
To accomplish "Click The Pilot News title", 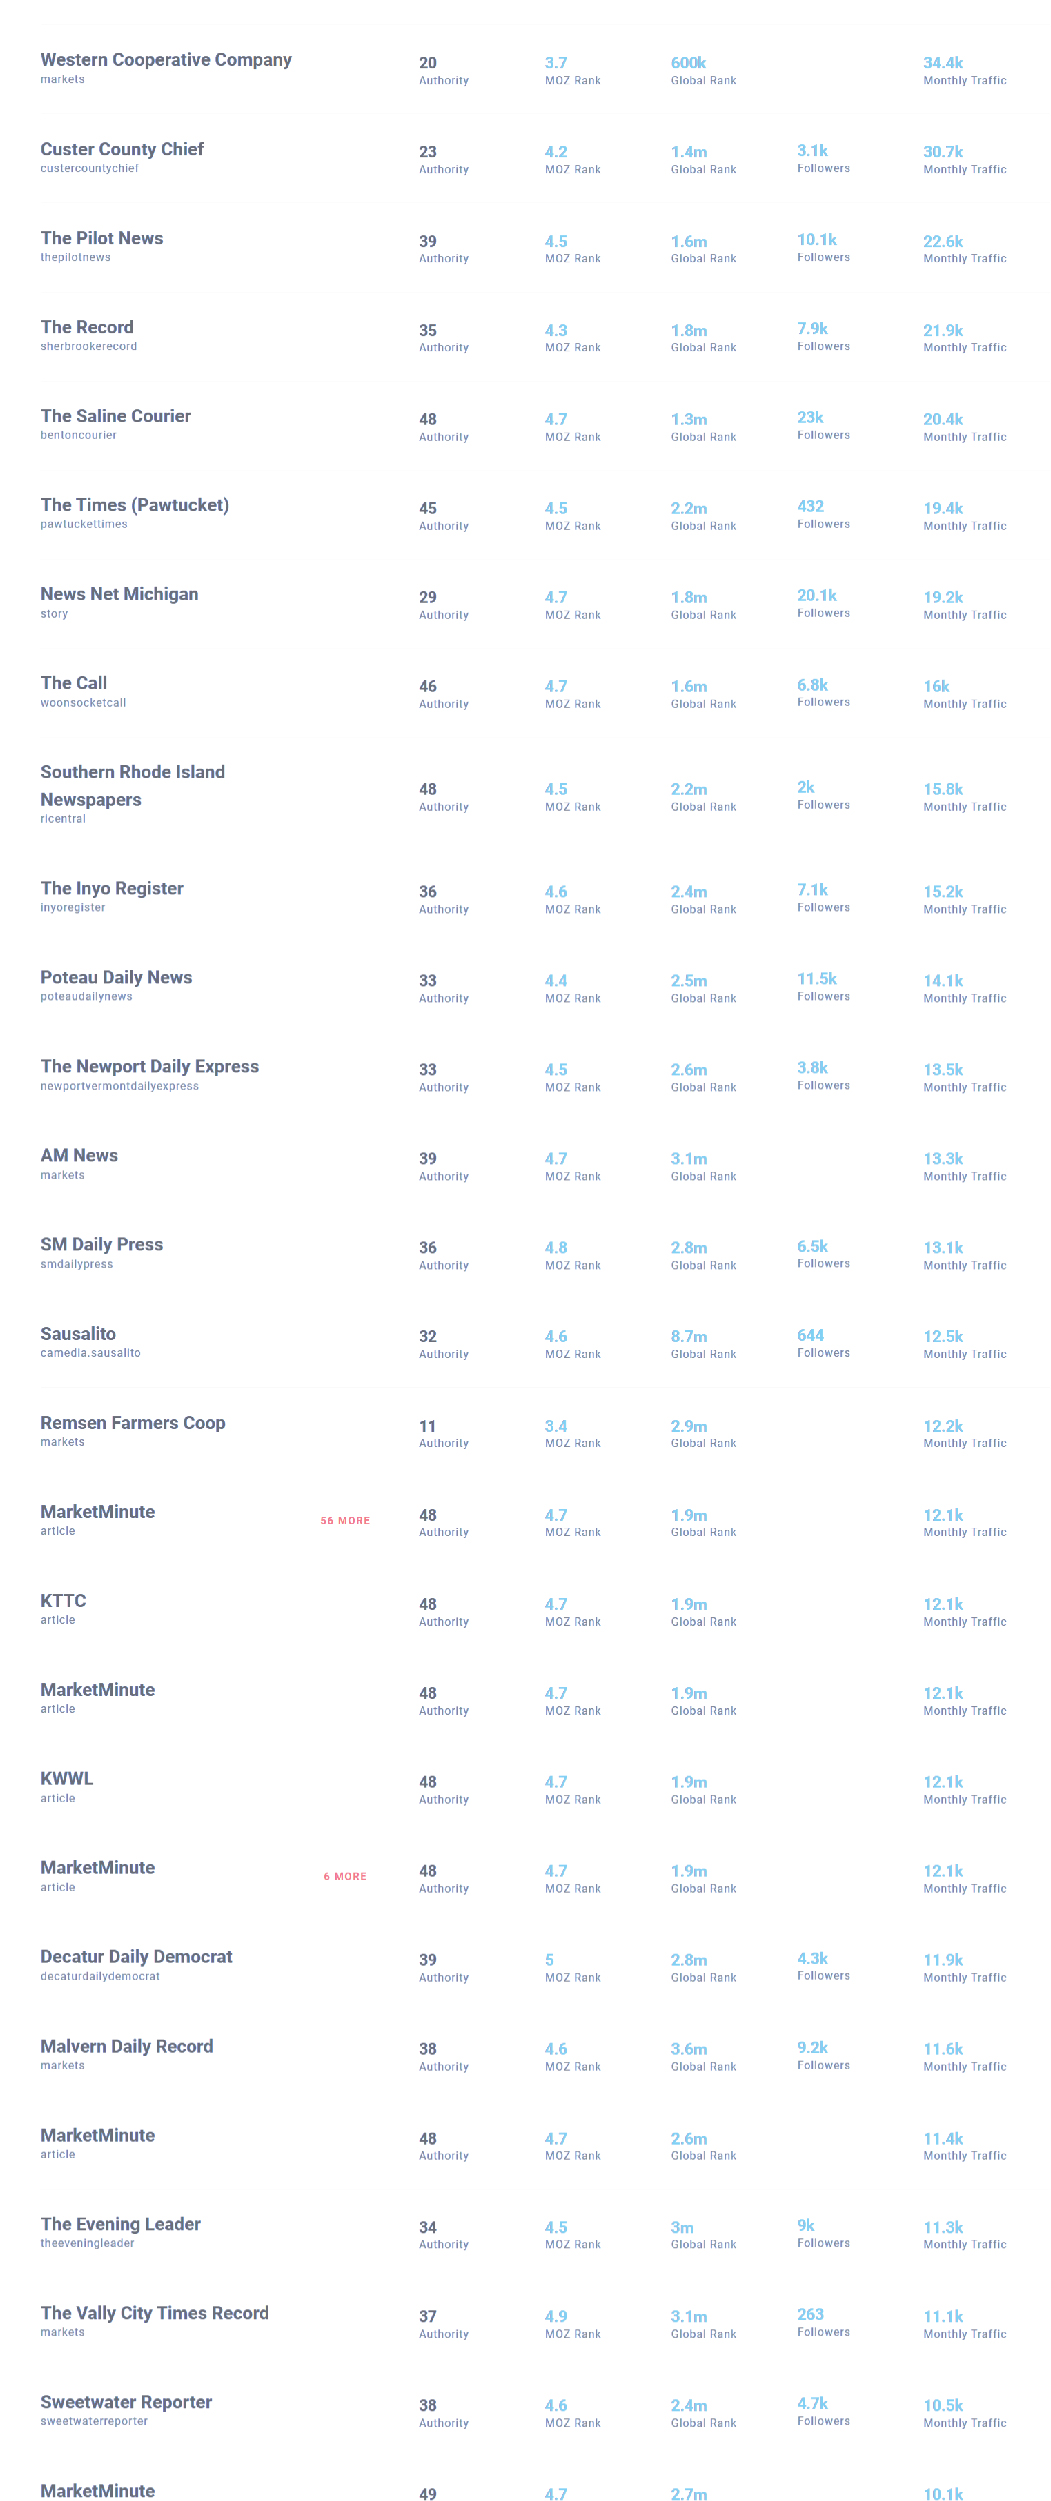I will (102, 238).
